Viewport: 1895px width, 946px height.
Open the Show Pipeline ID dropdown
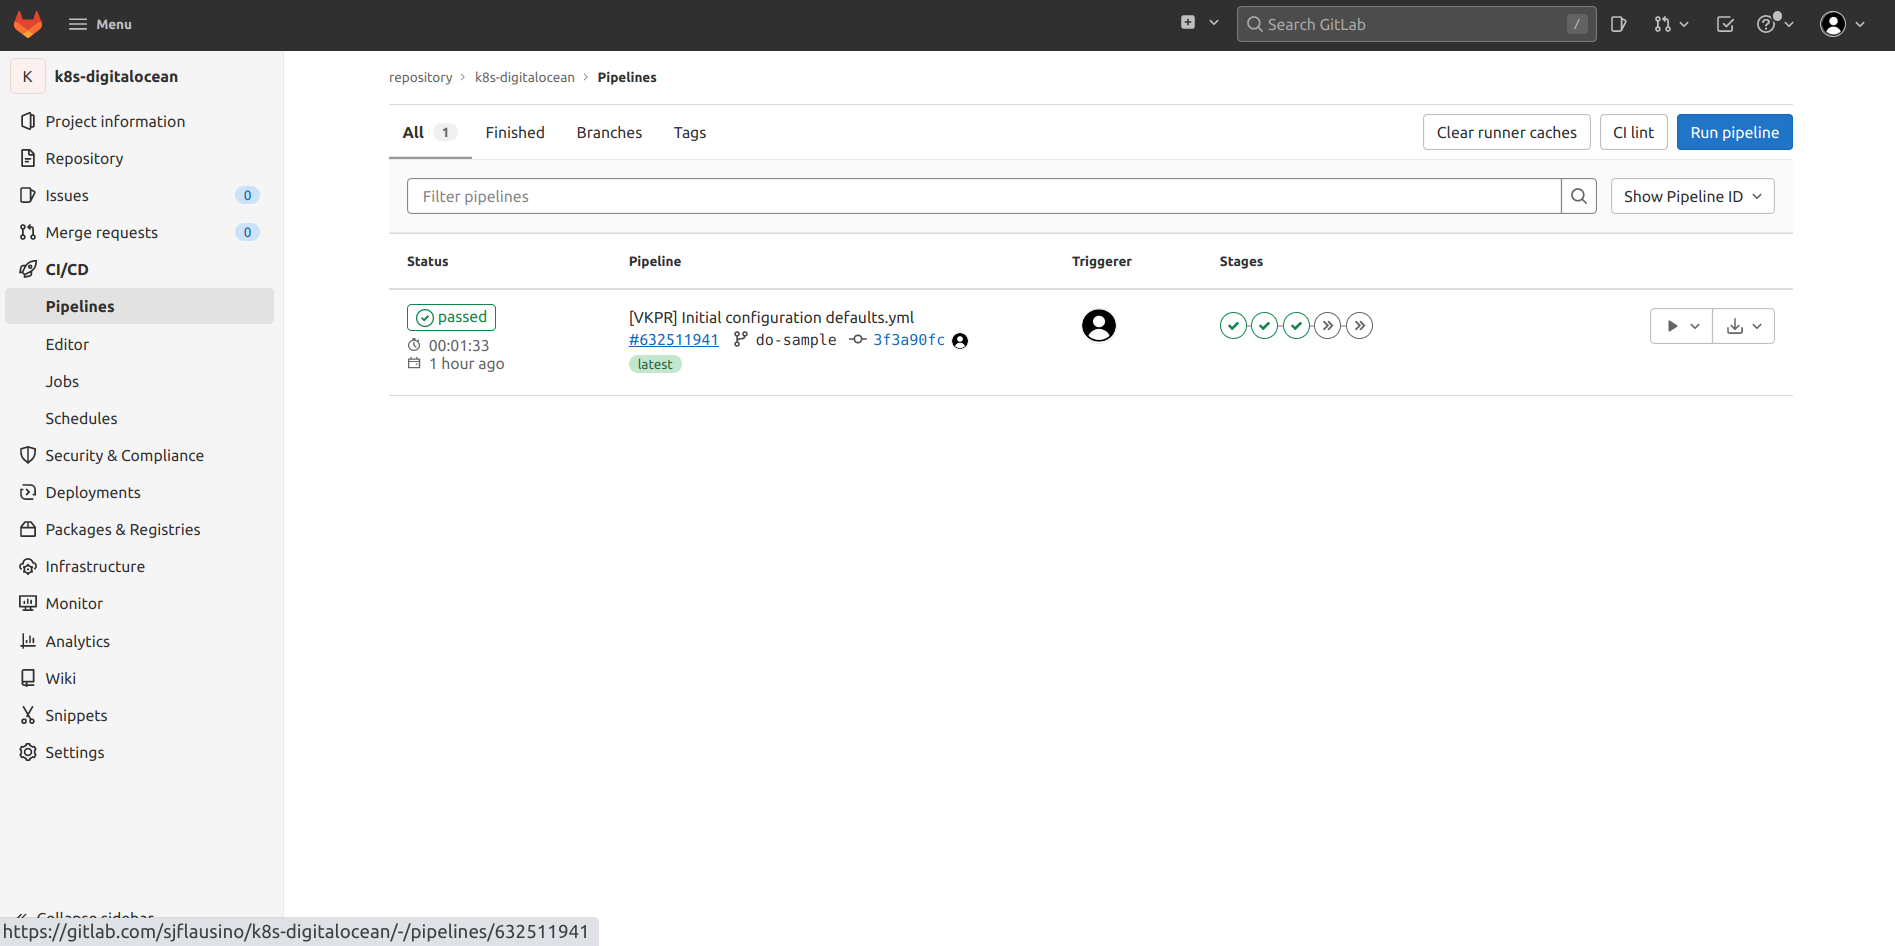1692,196
